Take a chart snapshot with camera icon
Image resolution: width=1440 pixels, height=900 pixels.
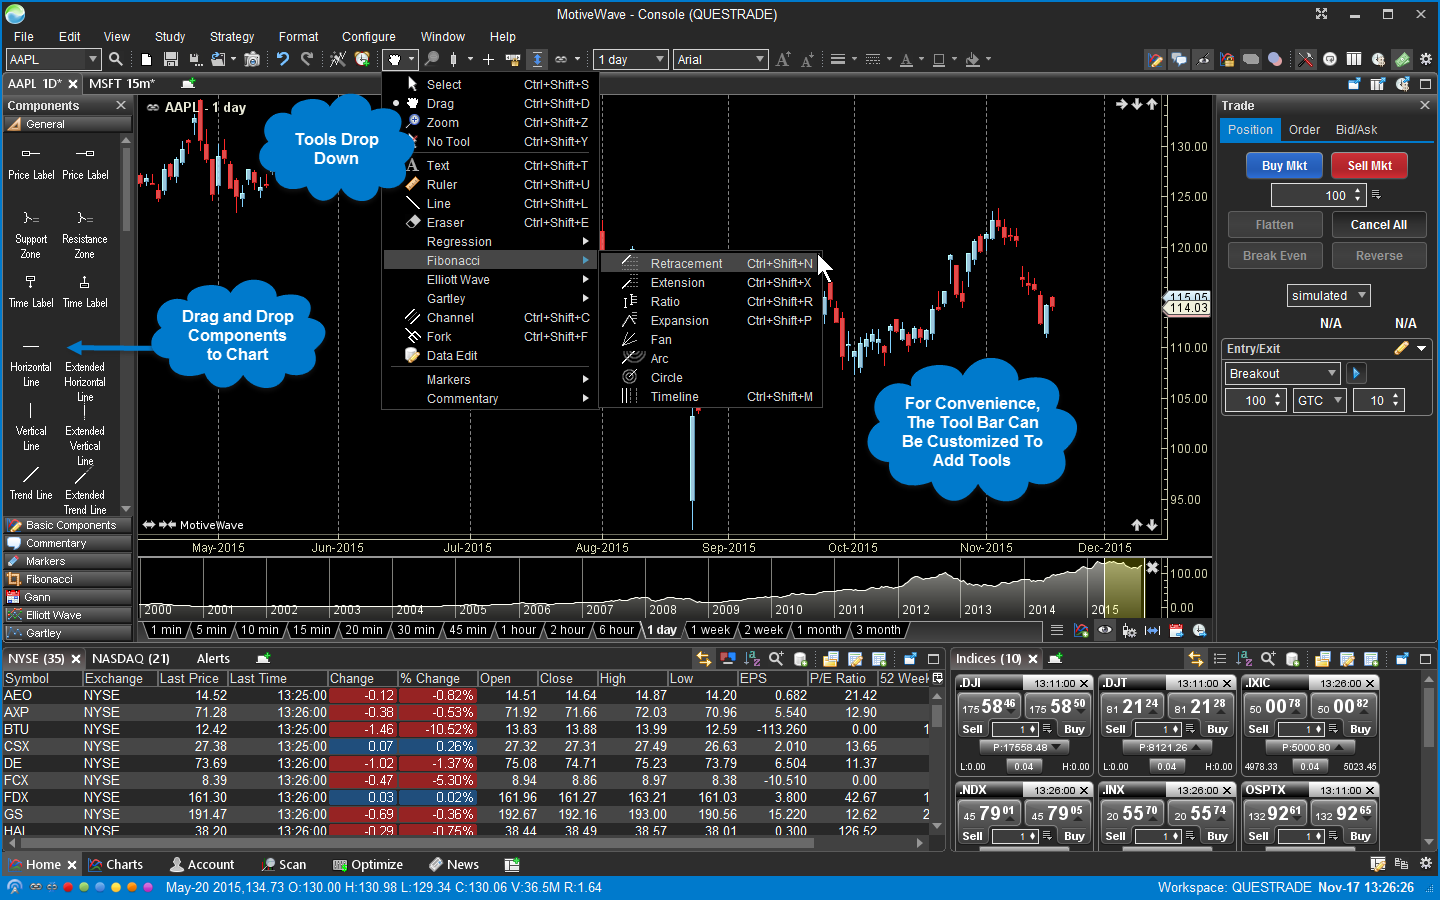[252, 59]
